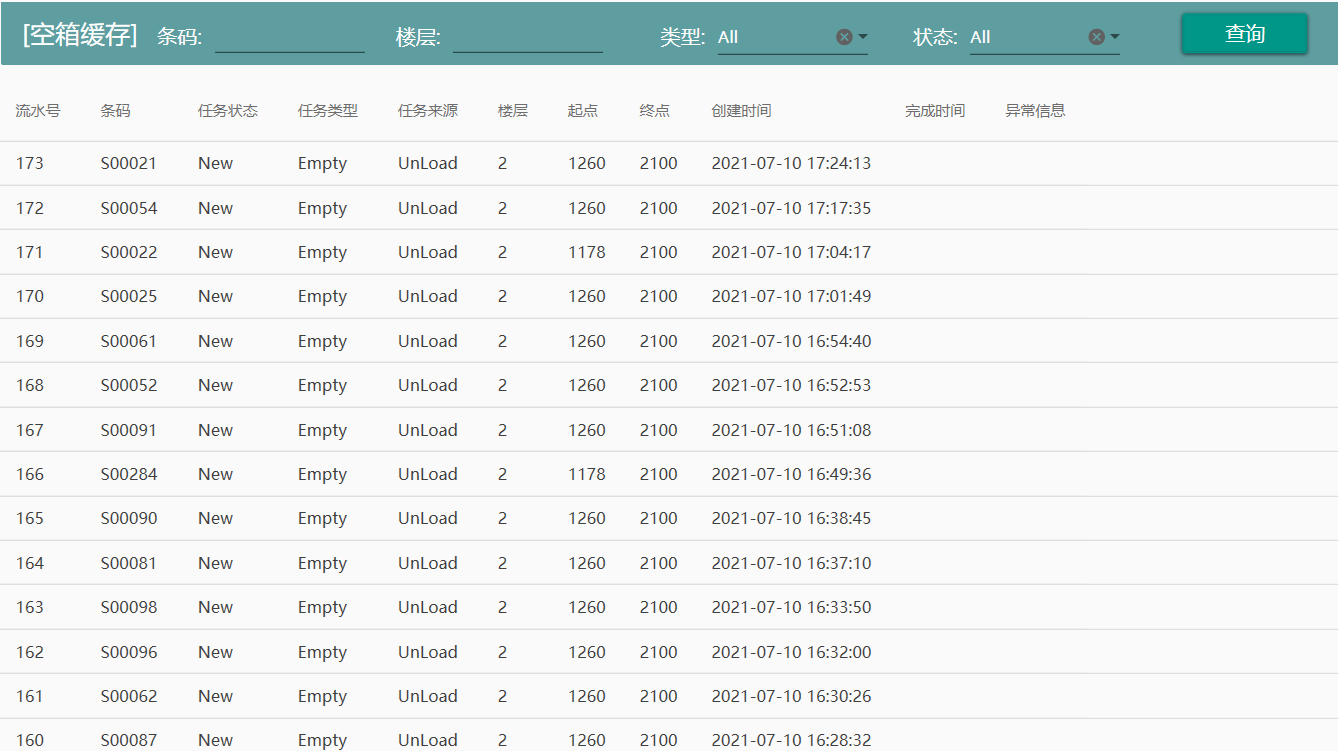This screenshot has width=1338, height=751.
Task: Click the 楼层 column header in table
Action: pos(513,111)
